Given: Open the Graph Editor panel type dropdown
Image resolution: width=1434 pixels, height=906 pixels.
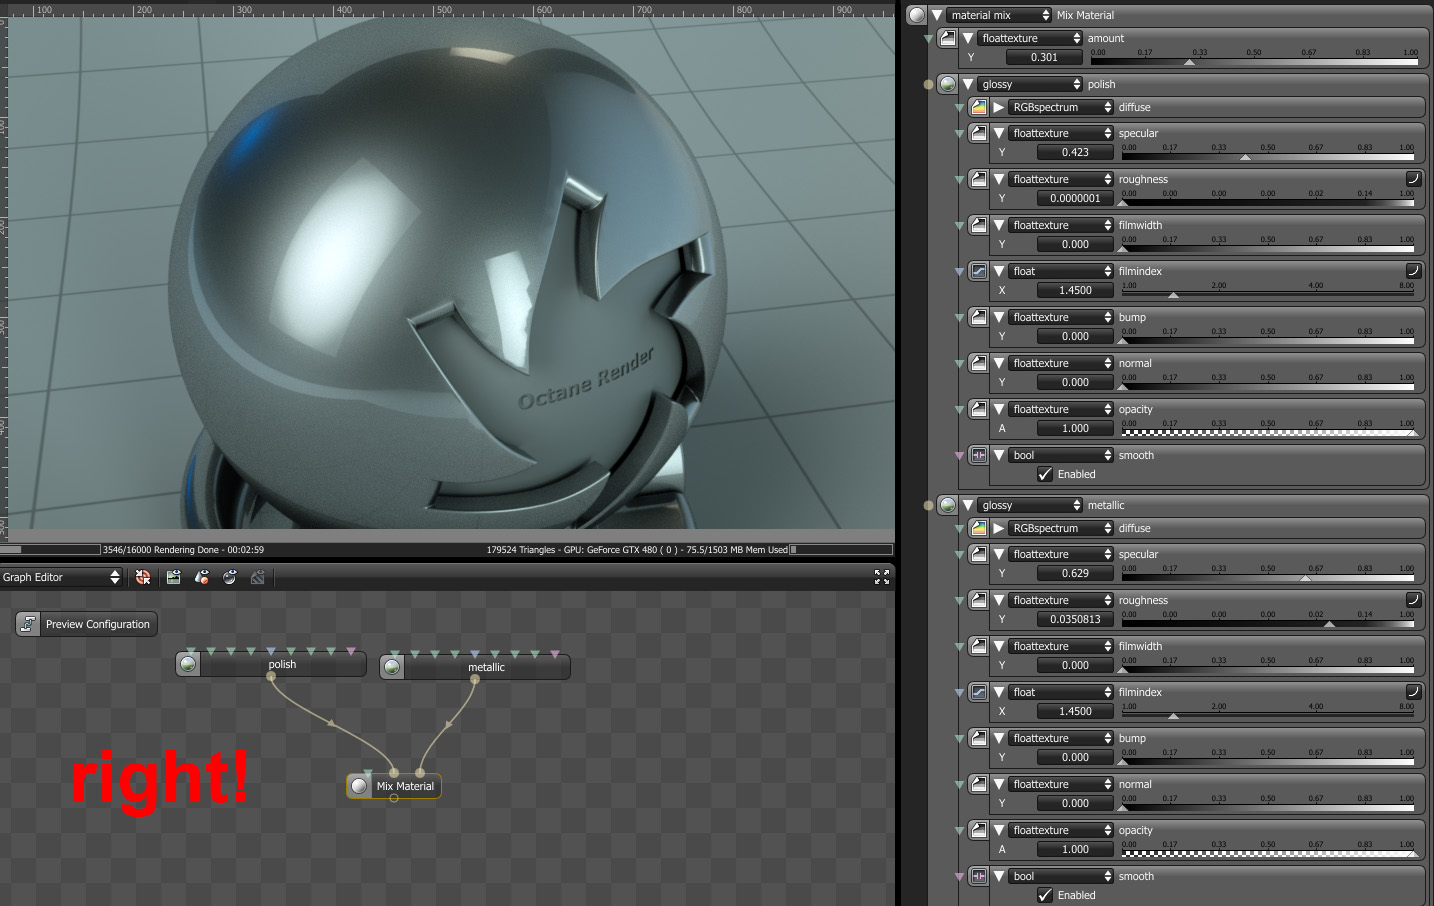Looking at the screenshot, I should tap(61, 577).
